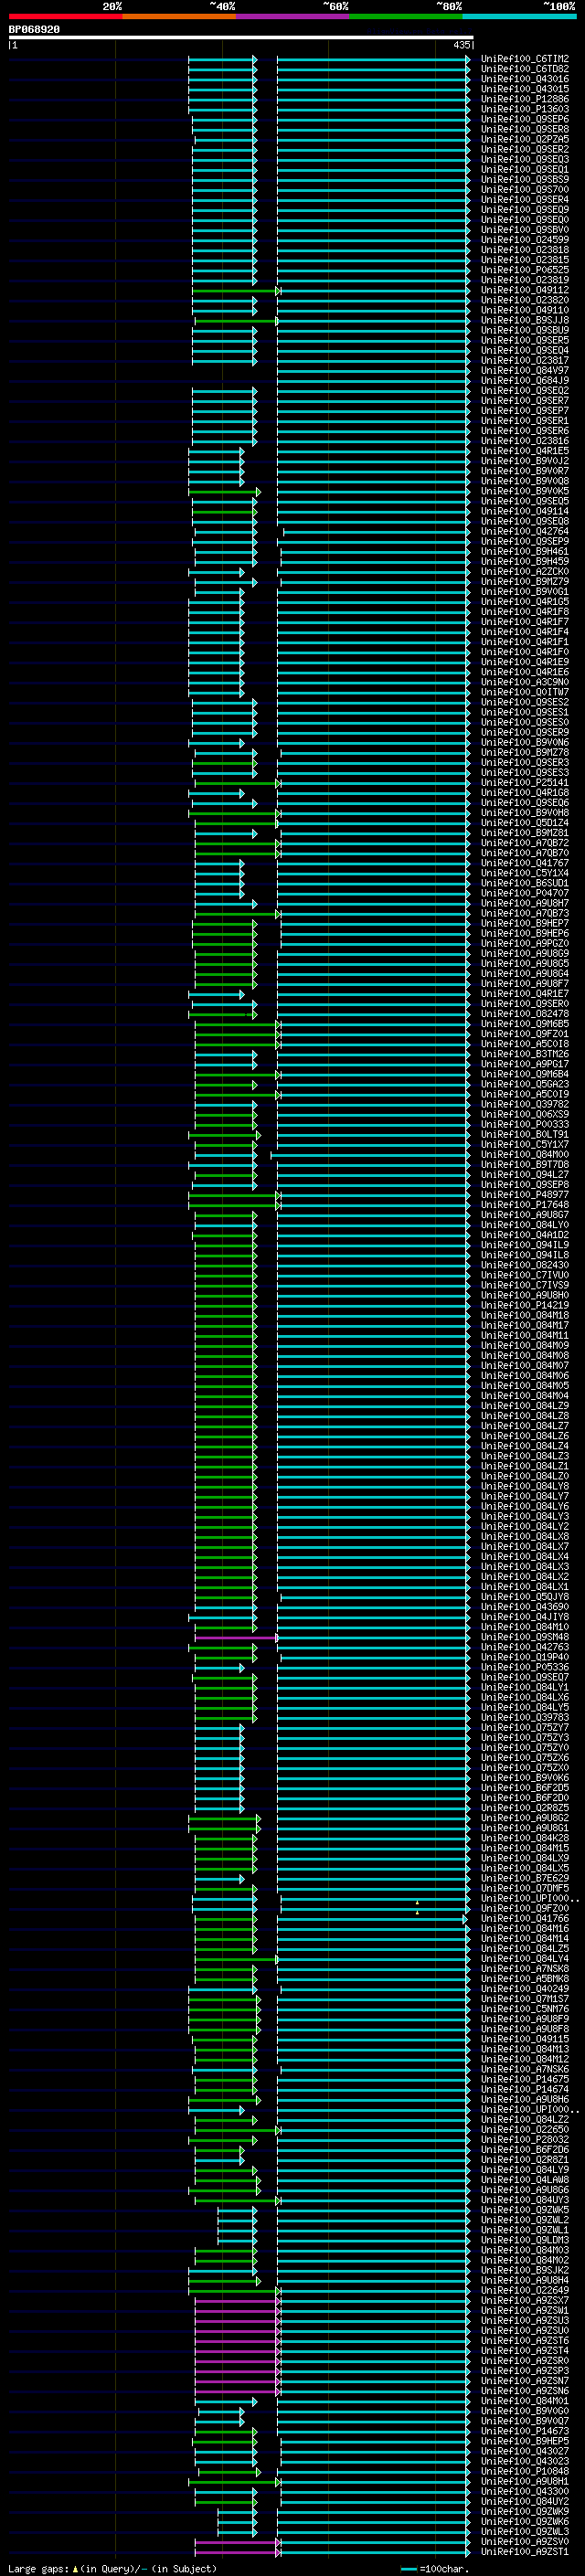Select hit label UniRef100_A9ZST6
The width and height of the screenshot is (585, 2576).
525,2341
